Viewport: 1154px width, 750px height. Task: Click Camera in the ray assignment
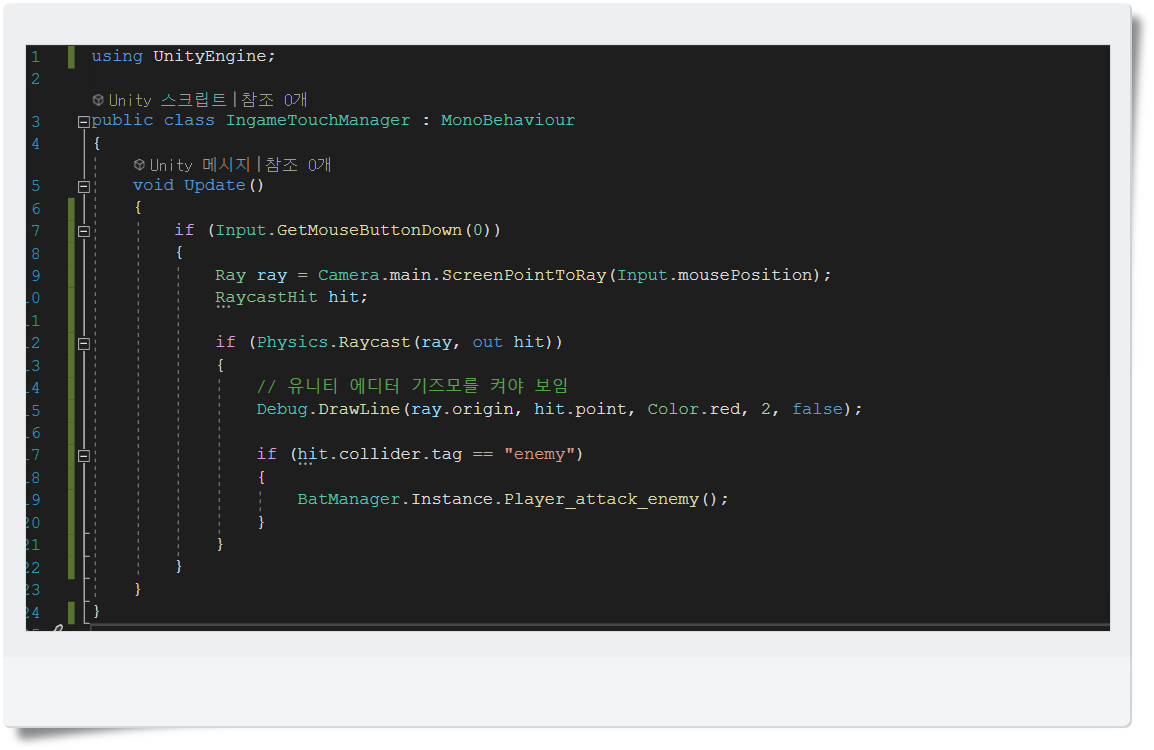pyautogui.click(x=348, y=275)
